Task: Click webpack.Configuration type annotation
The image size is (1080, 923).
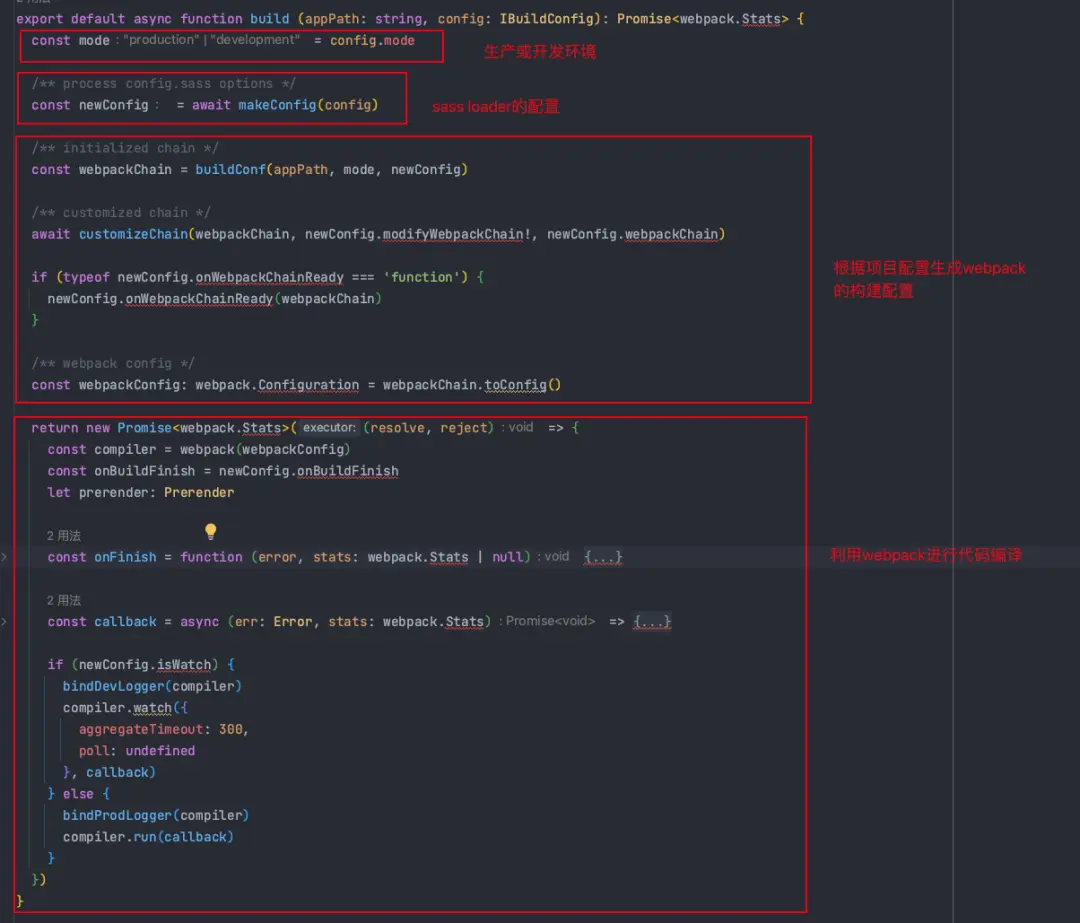Action: point(277,384)
